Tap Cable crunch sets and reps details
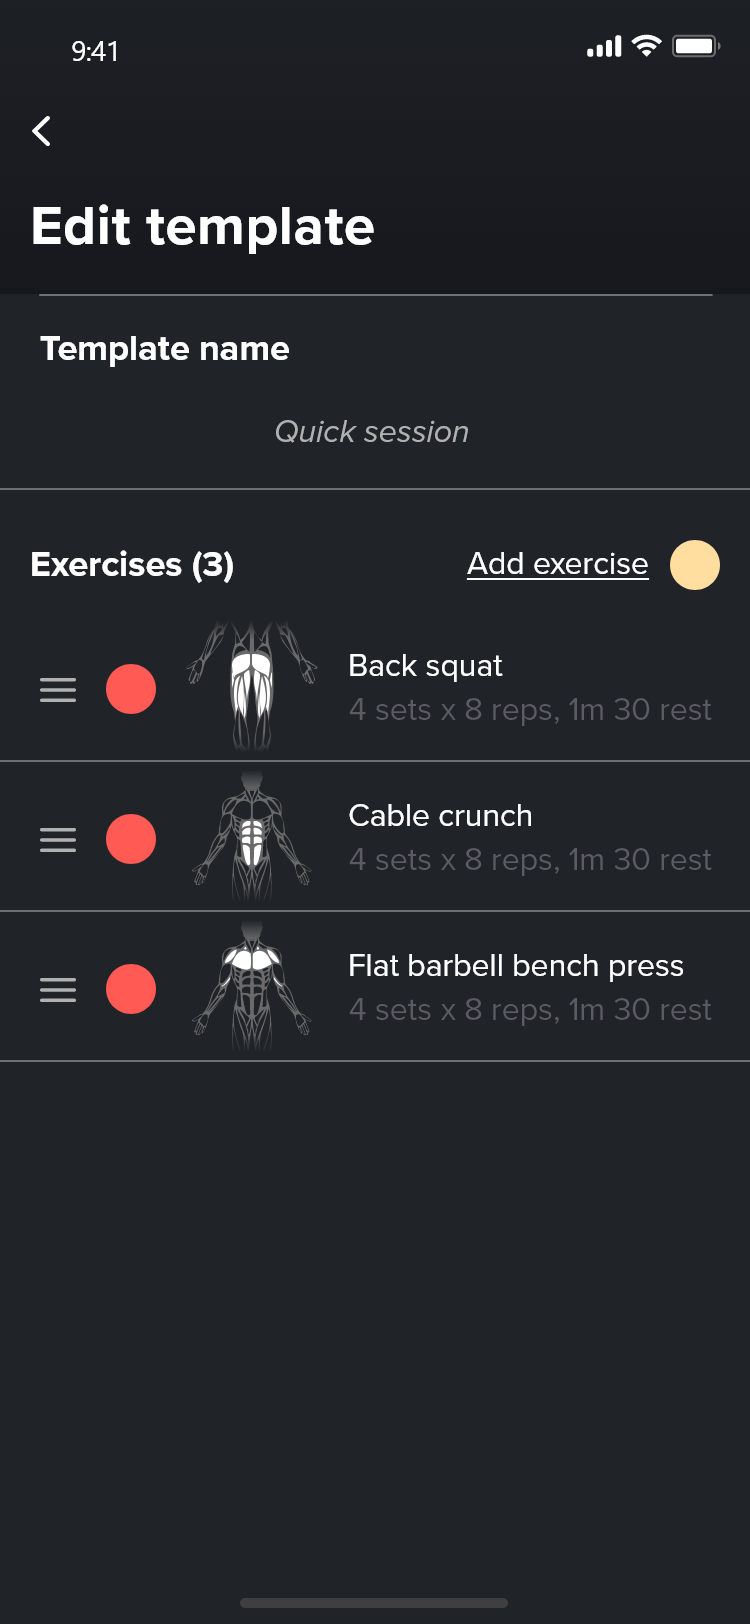Screen dimensions: 750x1624 [530, 860]
